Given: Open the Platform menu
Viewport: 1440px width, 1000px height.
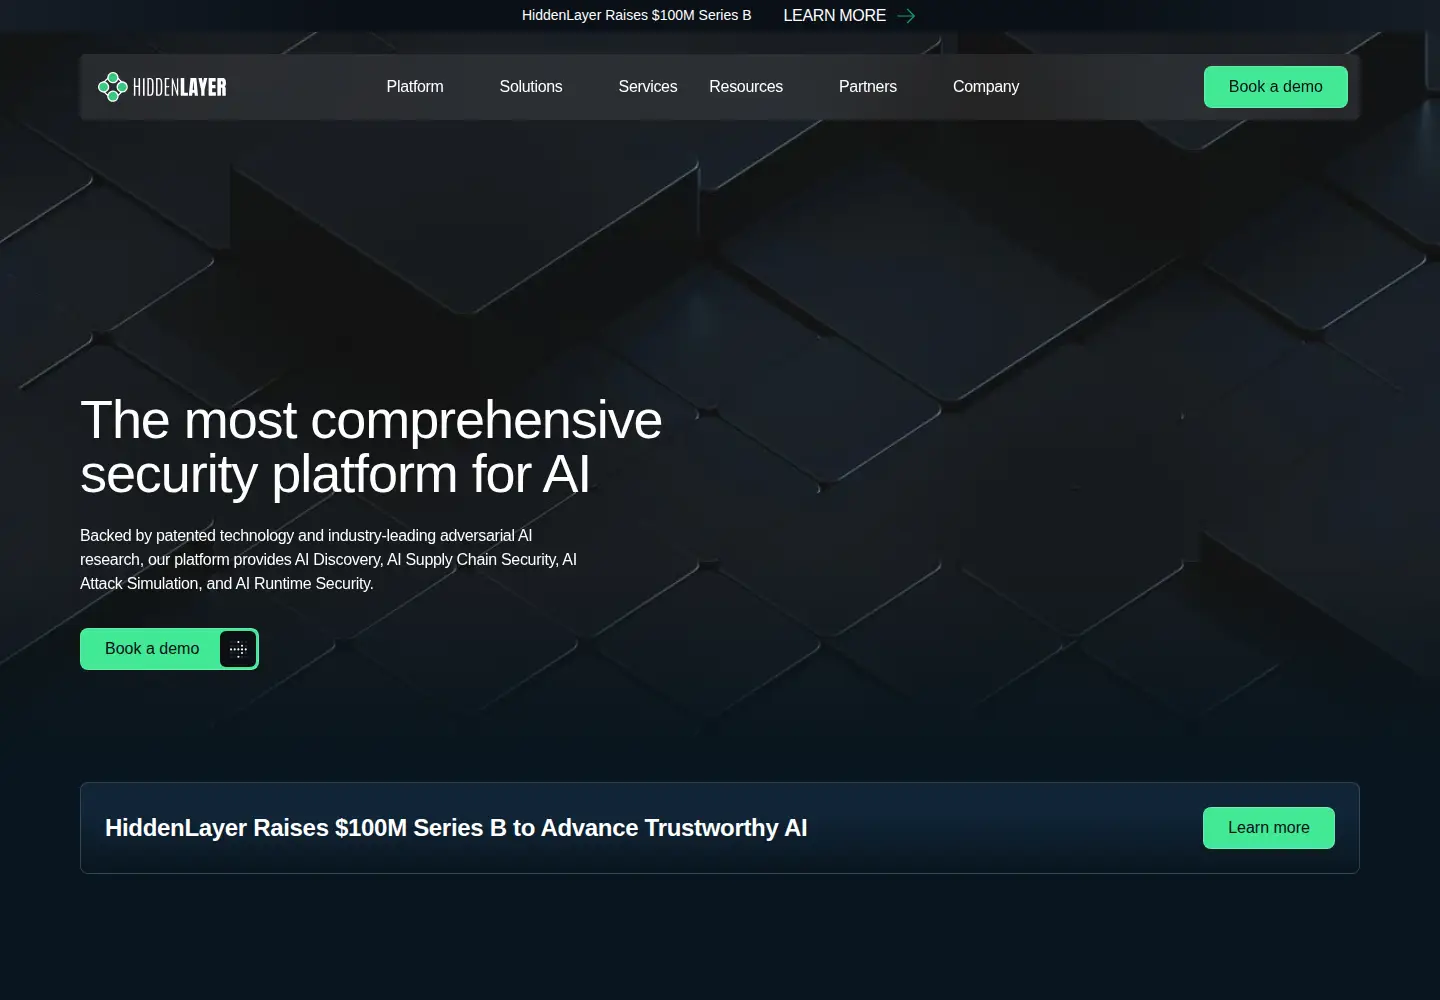Looking at the screenshot, I should point(415,87).
